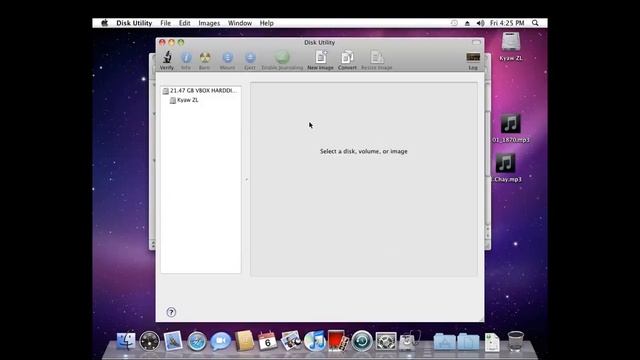Screen dimensions: 640x360
Task: Open System Preferences from the Dock
Action: (386, 341)
